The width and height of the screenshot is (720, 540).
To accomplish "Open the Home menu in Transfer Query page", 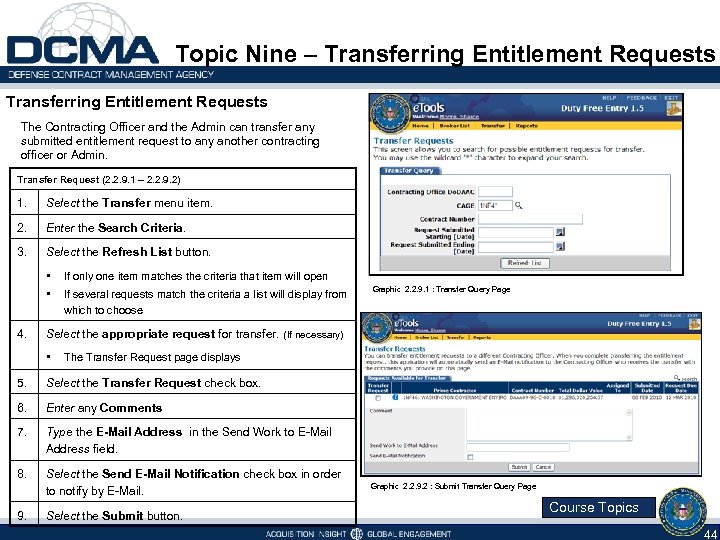I will (x=420, y=126).
